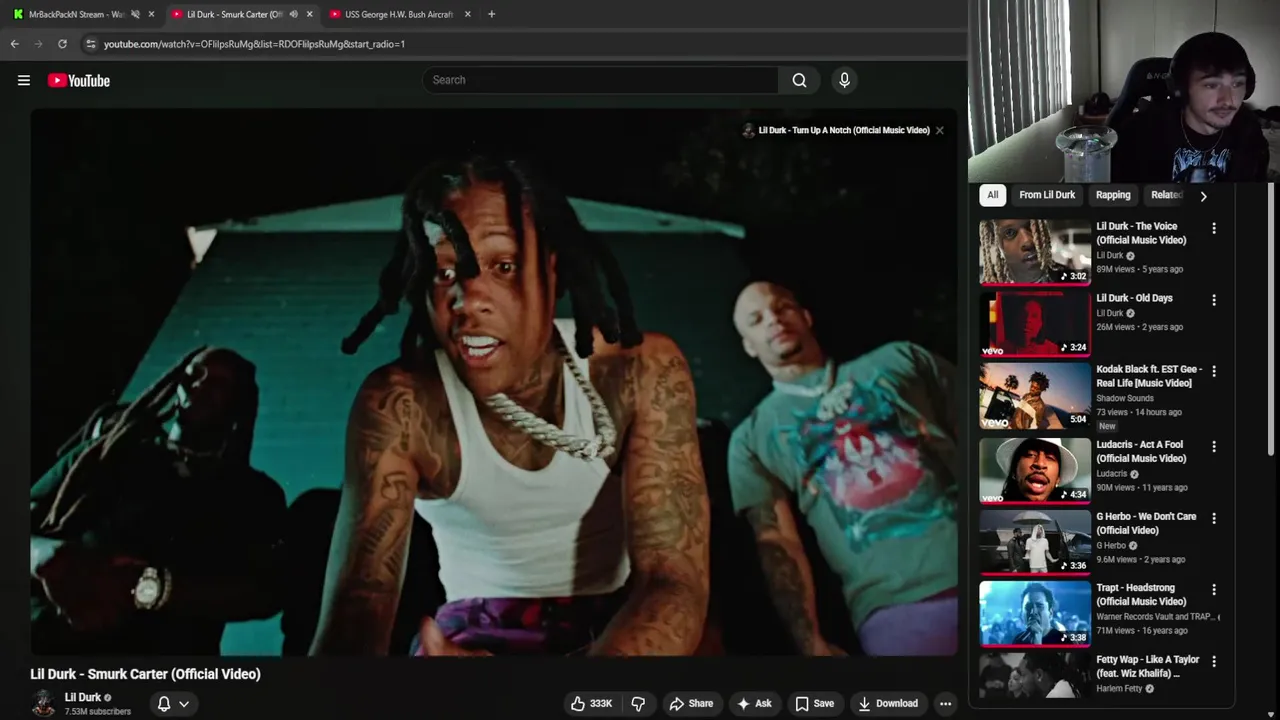Open options menu for Old Days video
The height and width of the screenshot is (720, 1280).
[1214, 300]
